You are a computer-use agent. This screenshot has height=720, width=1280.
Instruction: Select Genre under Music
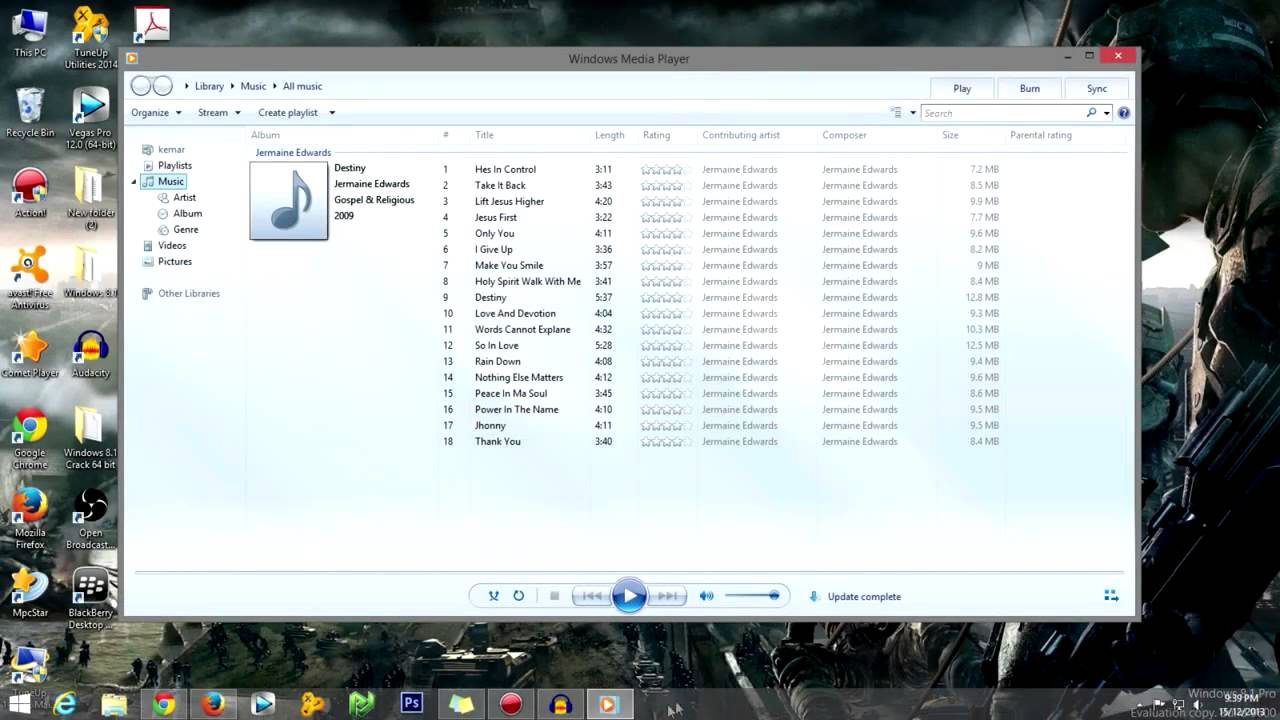pyautogui.click(x=185, y=229)
